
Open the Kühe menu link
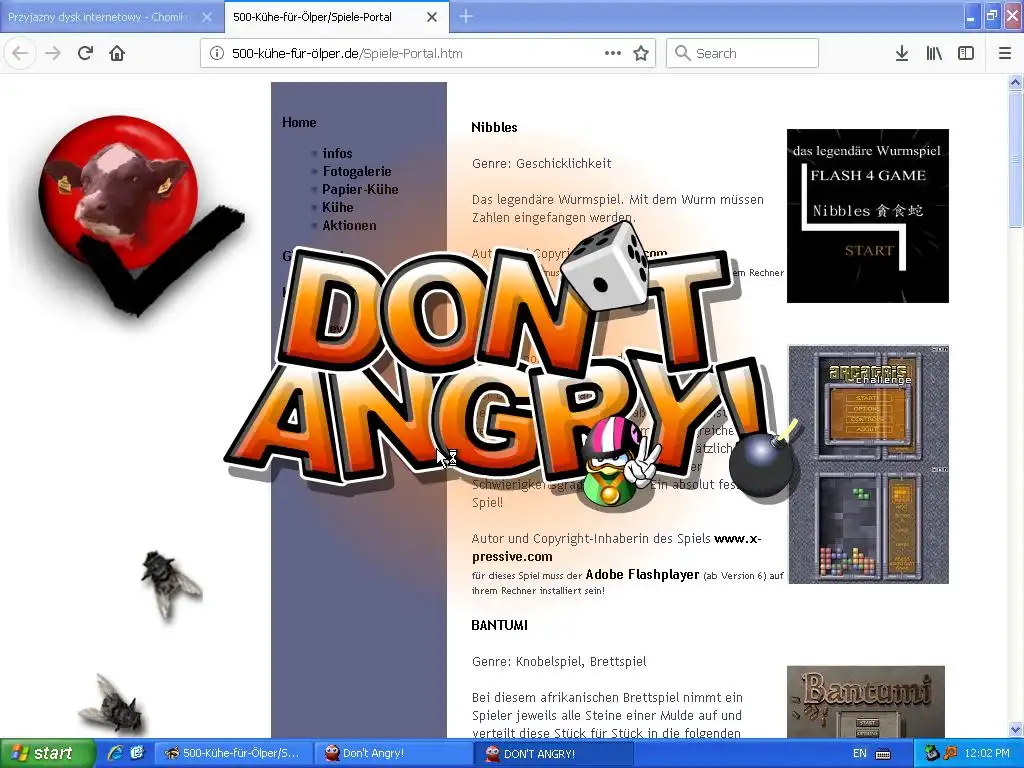point(338,207)
